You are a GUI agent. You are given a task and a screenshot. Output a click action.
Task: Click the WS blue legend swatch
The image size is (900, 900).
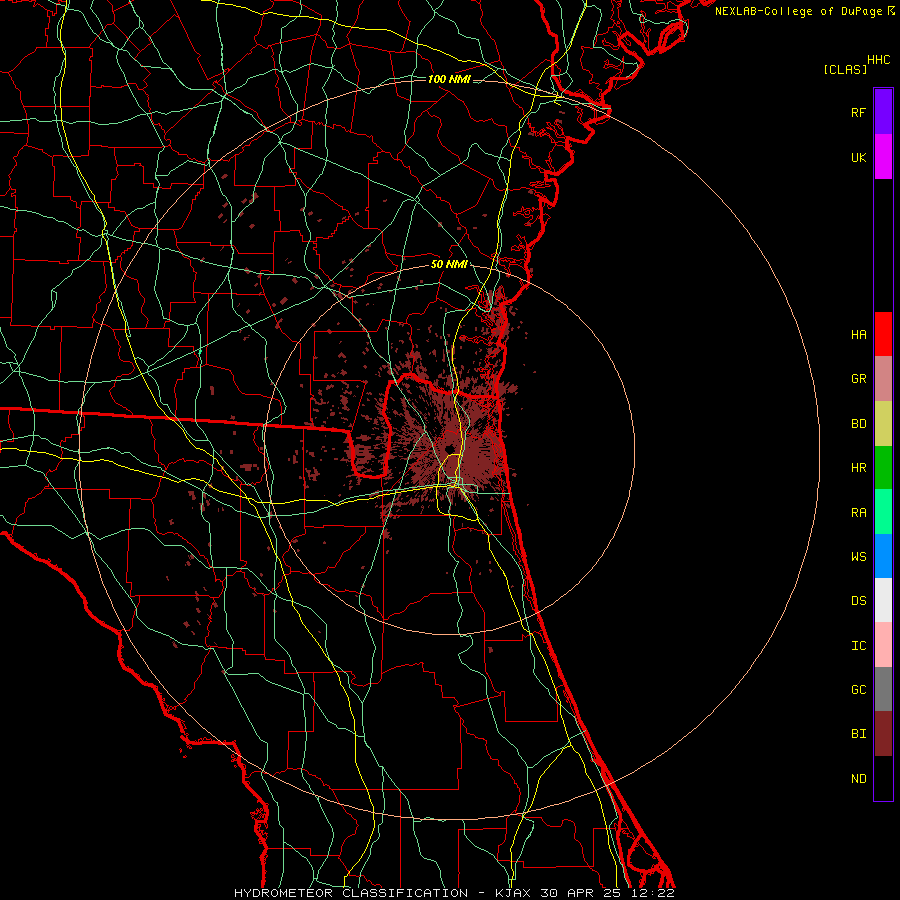pos(883,556)
